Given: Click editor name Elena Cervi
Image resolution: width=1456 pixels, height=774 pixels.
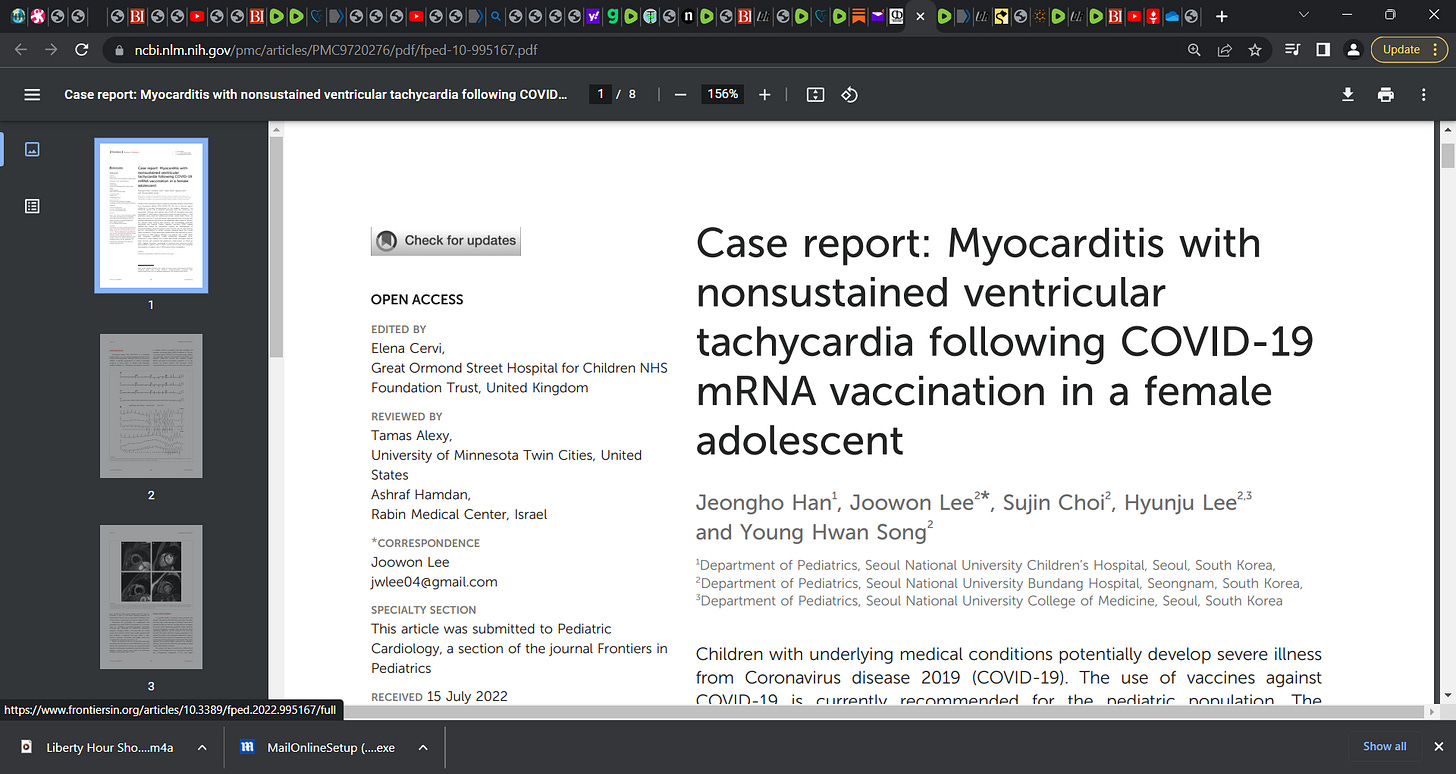Looking at the screenshot, I should tap(407, 348).
